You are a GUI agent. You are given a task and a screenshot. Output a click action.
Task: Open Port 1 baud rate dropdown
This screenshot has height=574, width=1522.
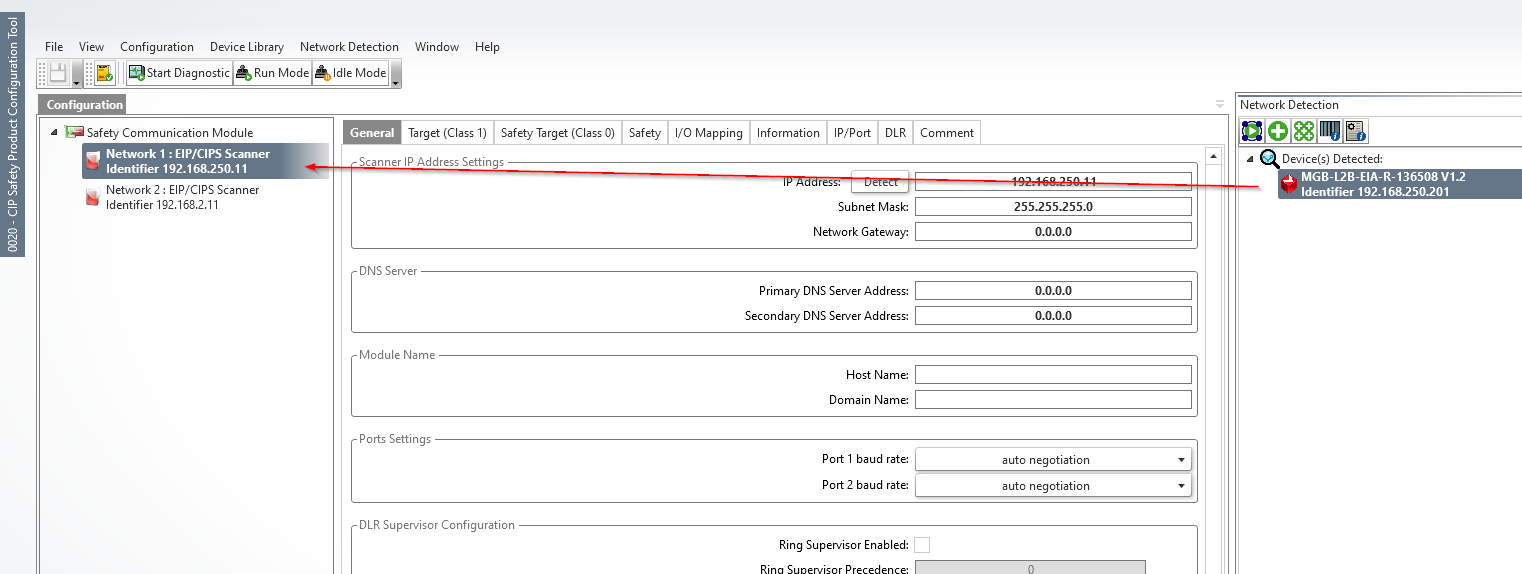pyautogui.click(x=1053, y=460)
